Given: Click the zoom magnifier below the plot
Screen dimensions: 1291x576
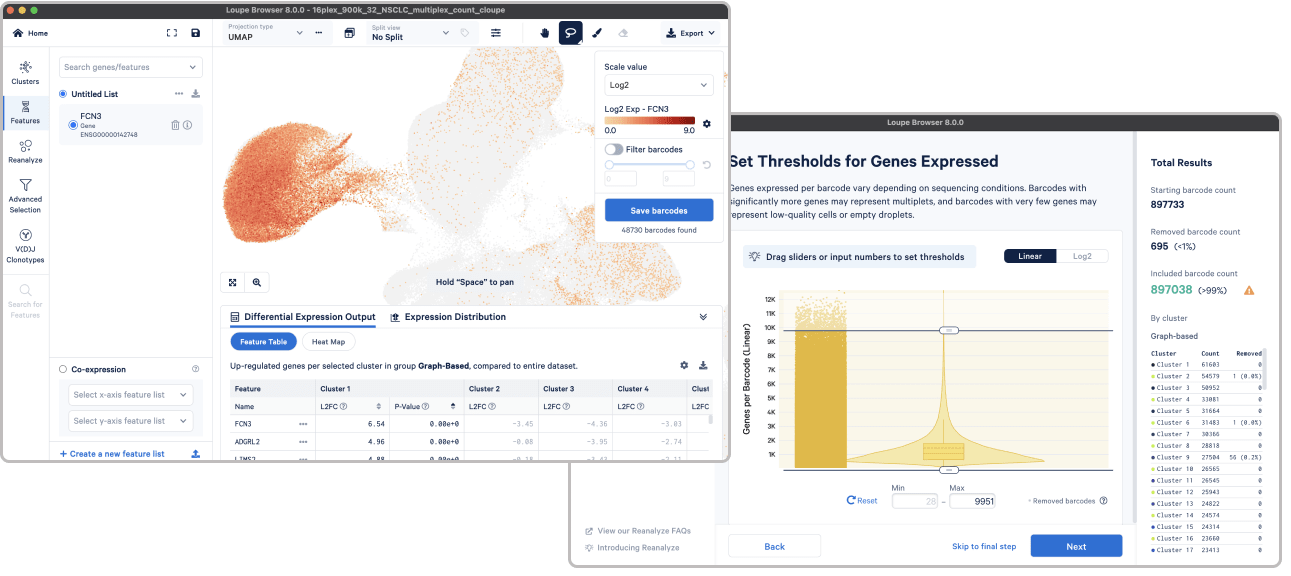Looking at the screenshot, I should tap(257, 283).
